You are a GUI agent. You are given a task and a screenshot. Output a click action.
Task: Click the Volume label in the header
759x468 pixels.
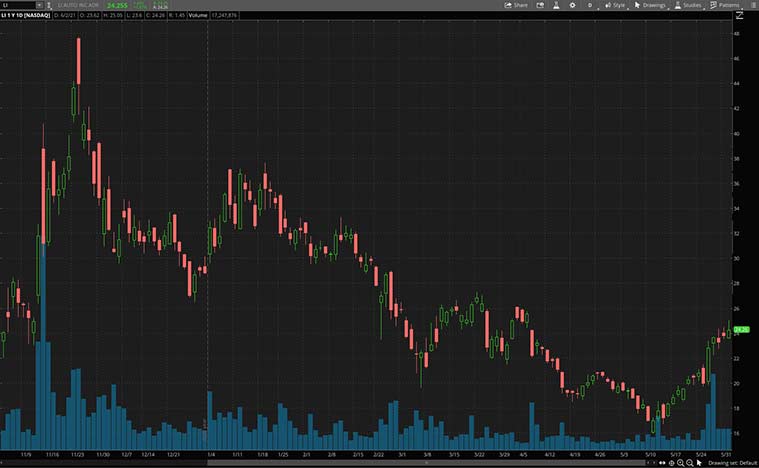[x=198, y=15]
